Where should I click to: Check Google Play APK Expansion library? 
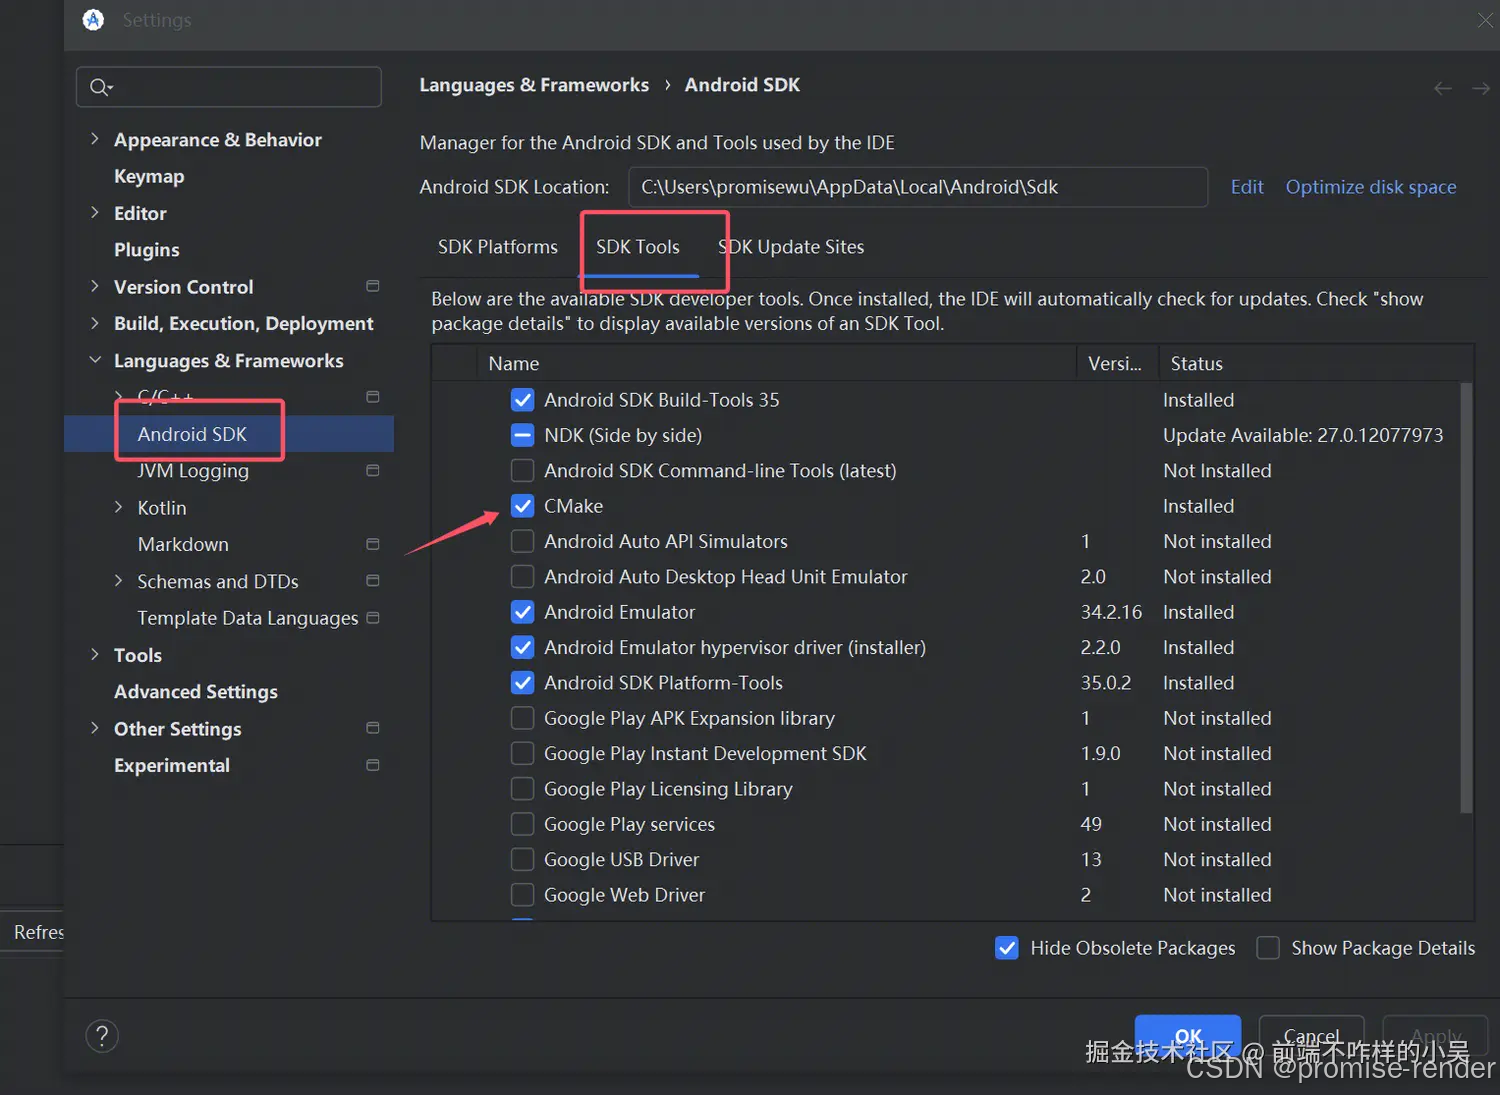pyautogui.click(x=522, y=718)
